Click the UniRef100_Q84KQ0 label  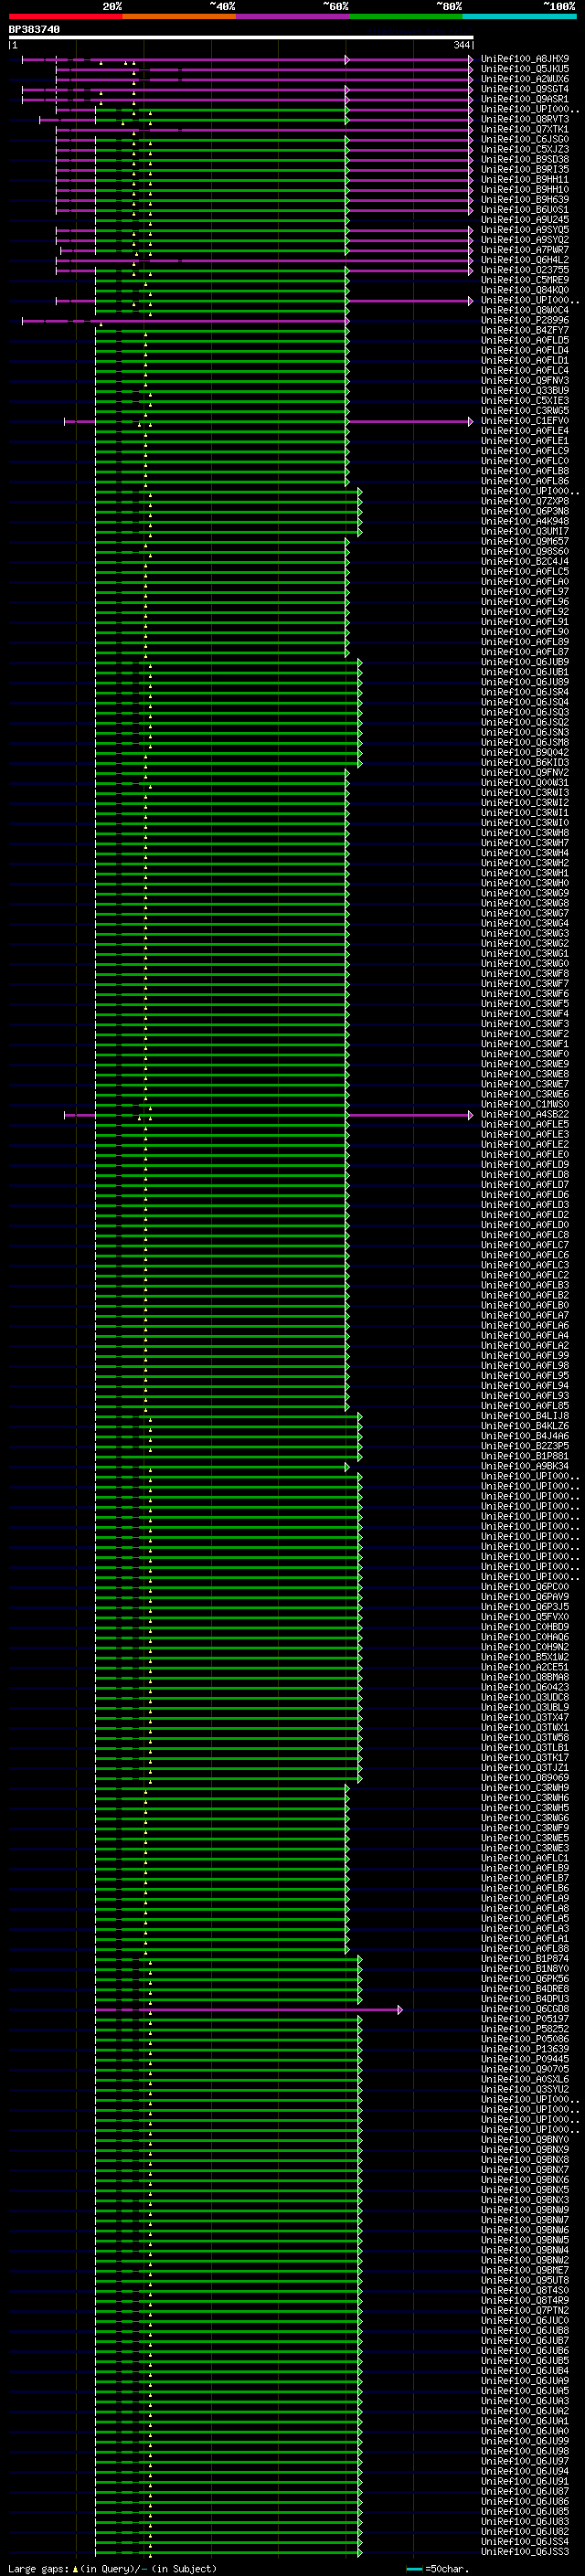click(x=525, y=290)
